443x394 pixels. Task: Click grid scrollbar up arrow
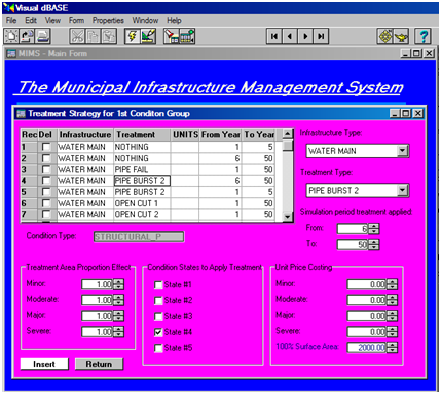[x=288, y=134]
